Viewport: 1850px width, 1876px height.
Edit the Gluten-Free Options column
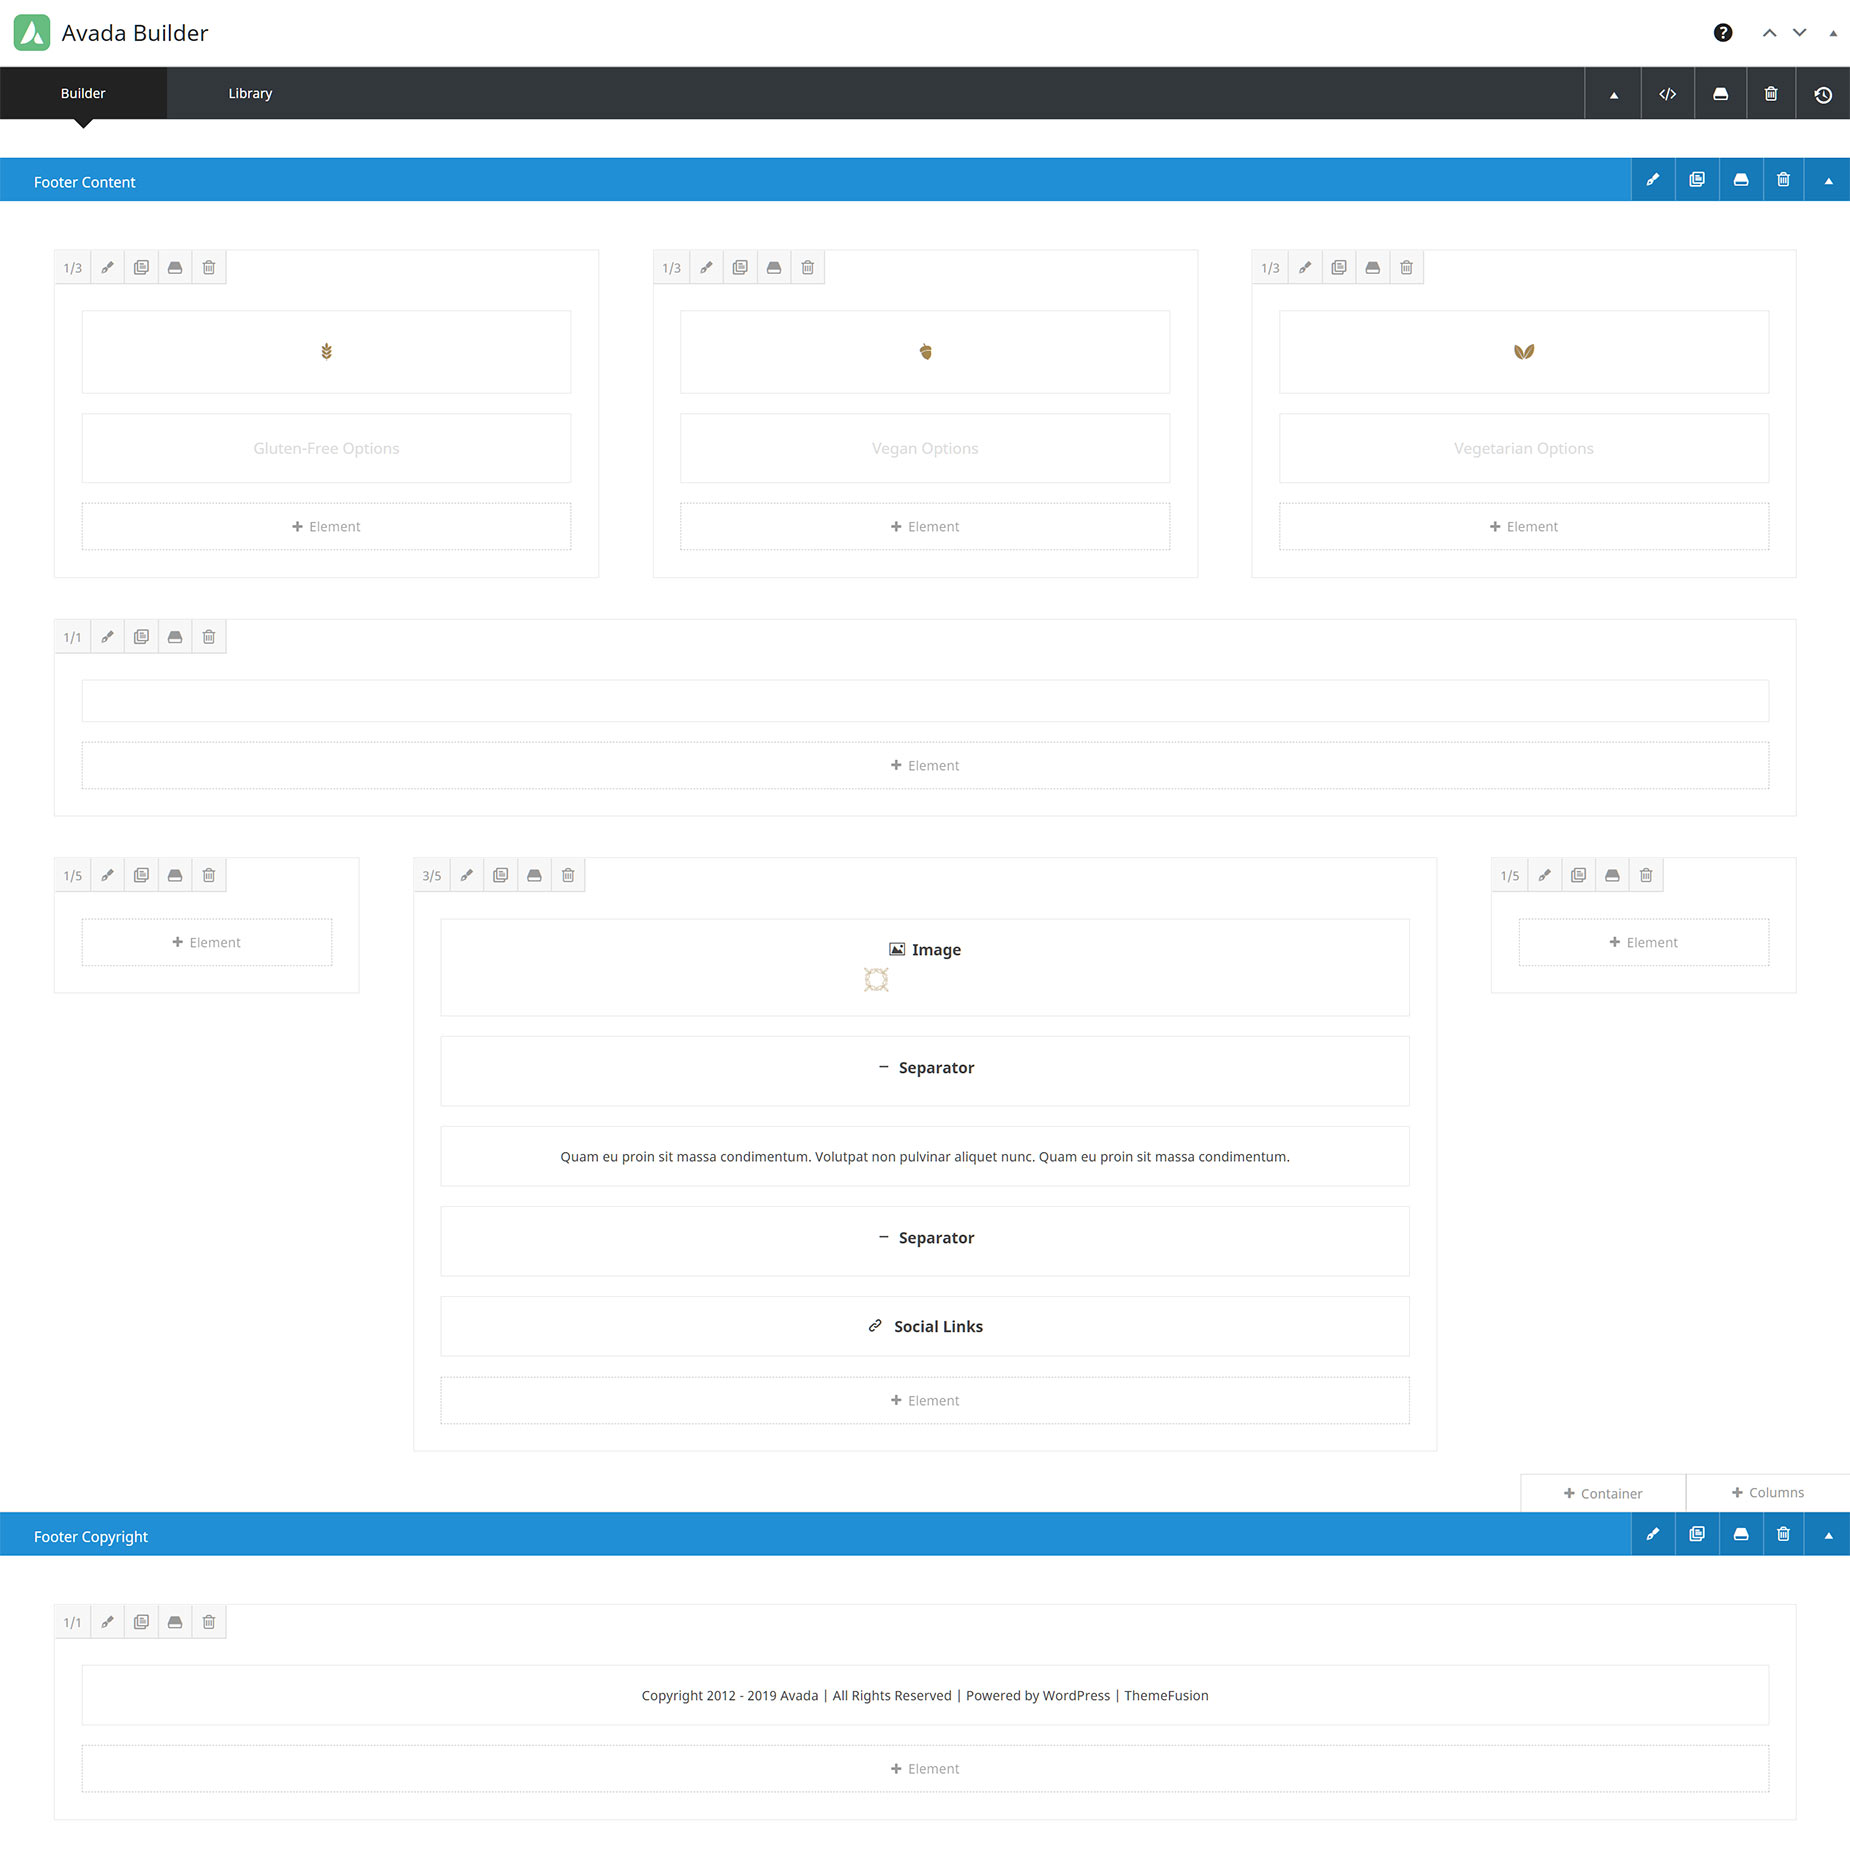click(107, 267)
